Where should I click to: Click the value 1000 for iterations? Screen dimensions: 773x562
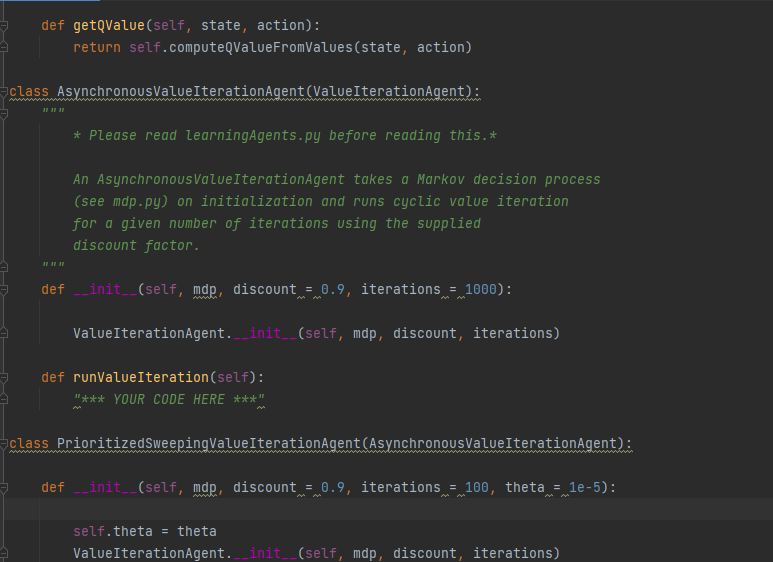click(481, 289)
